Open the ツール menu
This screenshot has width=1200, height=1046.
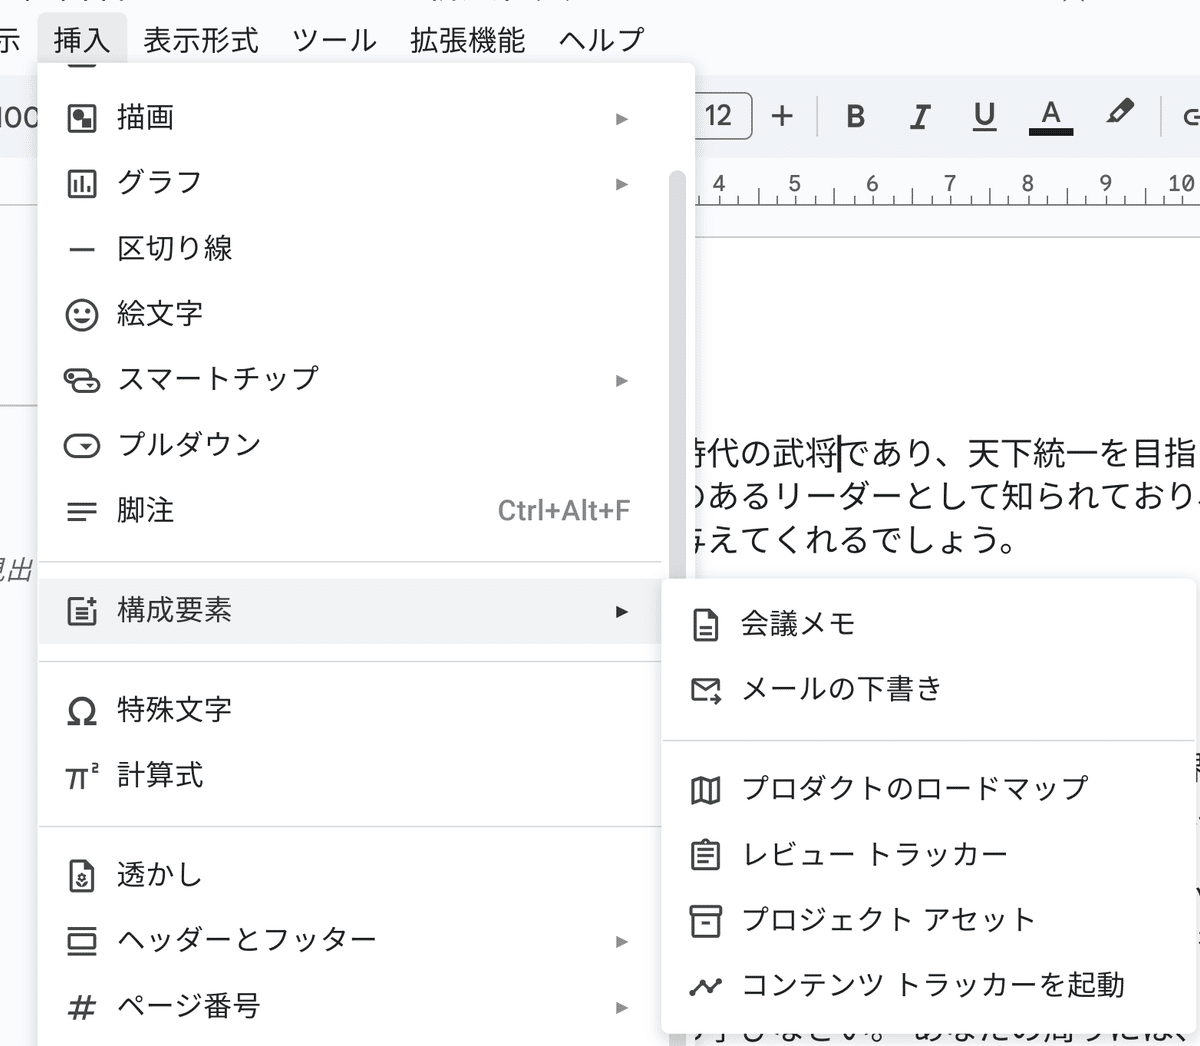pos(334,40)
